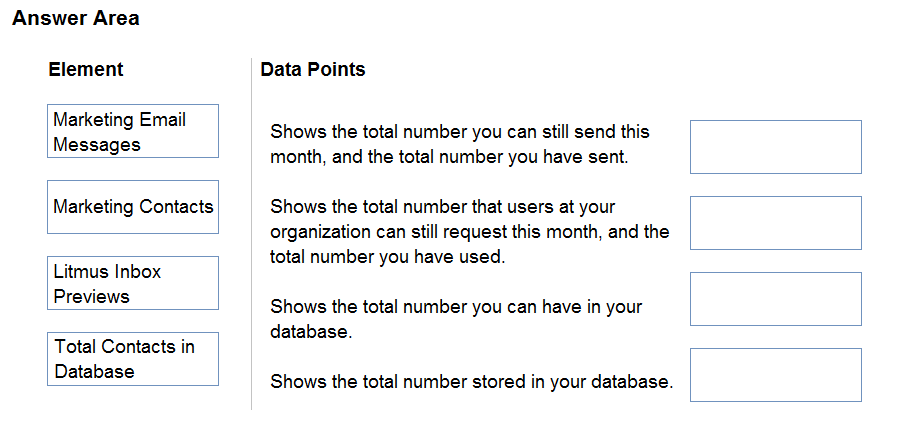Image resolution: width=911 pixels, height=447 pixels.
Task: Click the answer box beside 'stored in your database'
Action: click(776, 375)
